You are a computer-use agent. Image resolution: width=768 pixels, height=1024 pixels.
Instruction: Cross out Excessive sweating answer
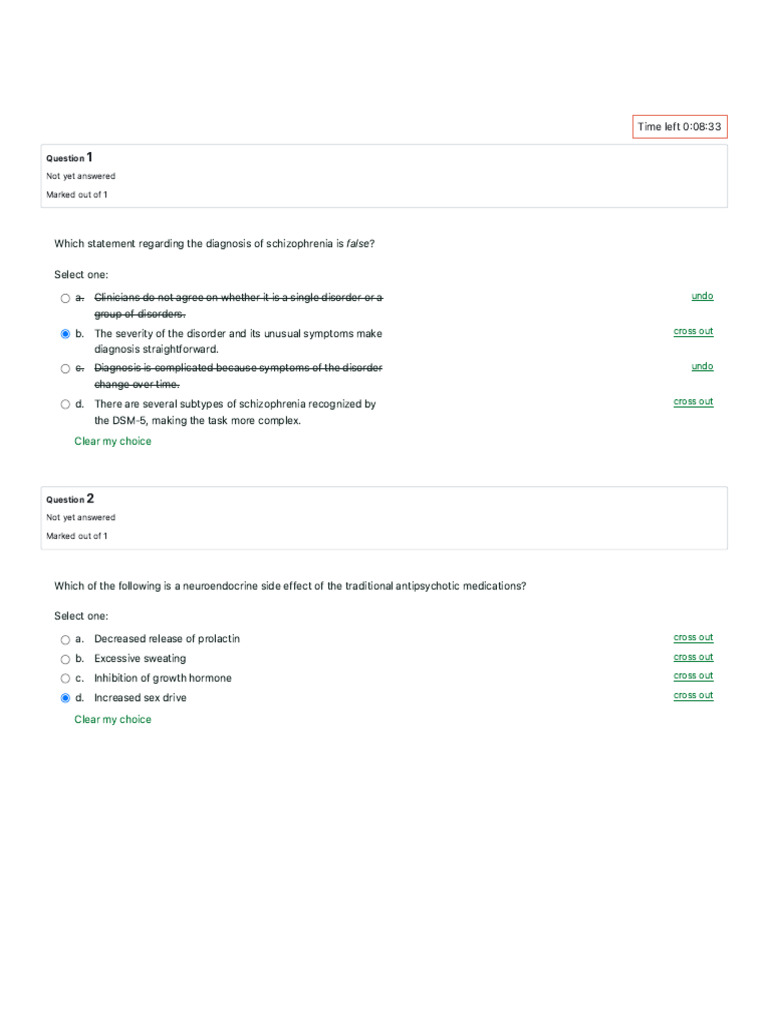(x=693, y=657)
